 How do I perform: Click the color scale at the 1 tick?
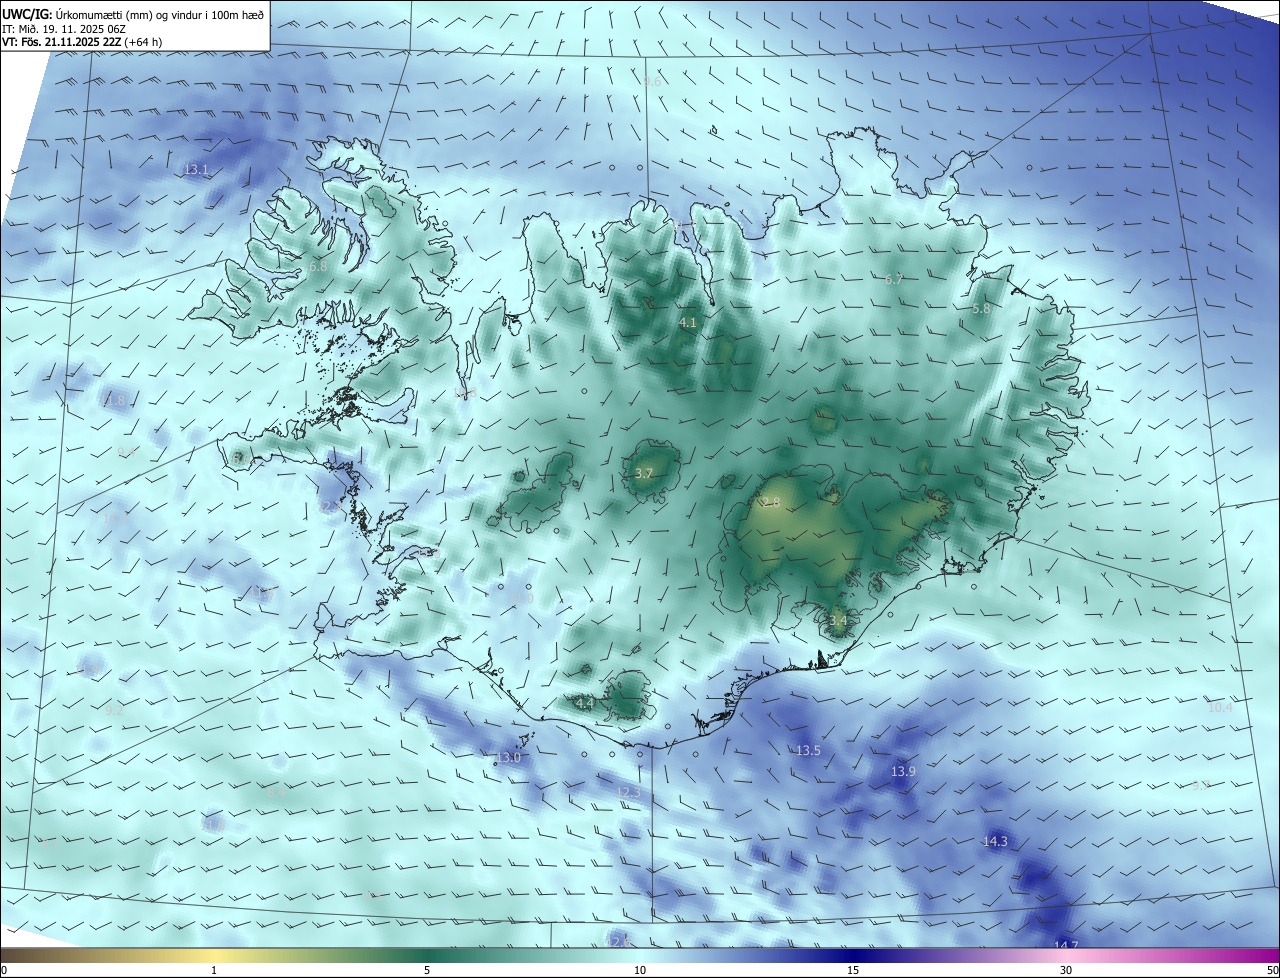[214, 970]
